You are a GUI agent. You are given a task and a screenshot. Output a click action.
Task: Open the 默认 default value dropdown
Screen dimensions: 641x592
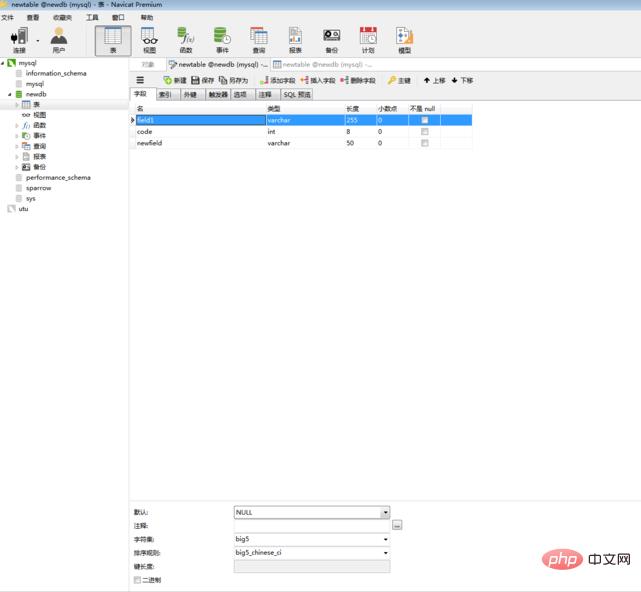tap(385, 512)
